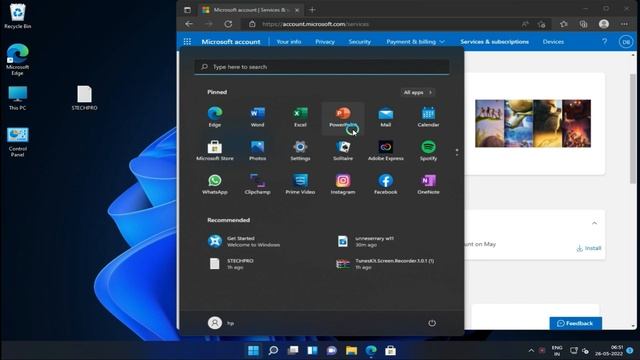Screen dimensions: 640x360
Task: Launch Clipchamp
Action: 258,184
